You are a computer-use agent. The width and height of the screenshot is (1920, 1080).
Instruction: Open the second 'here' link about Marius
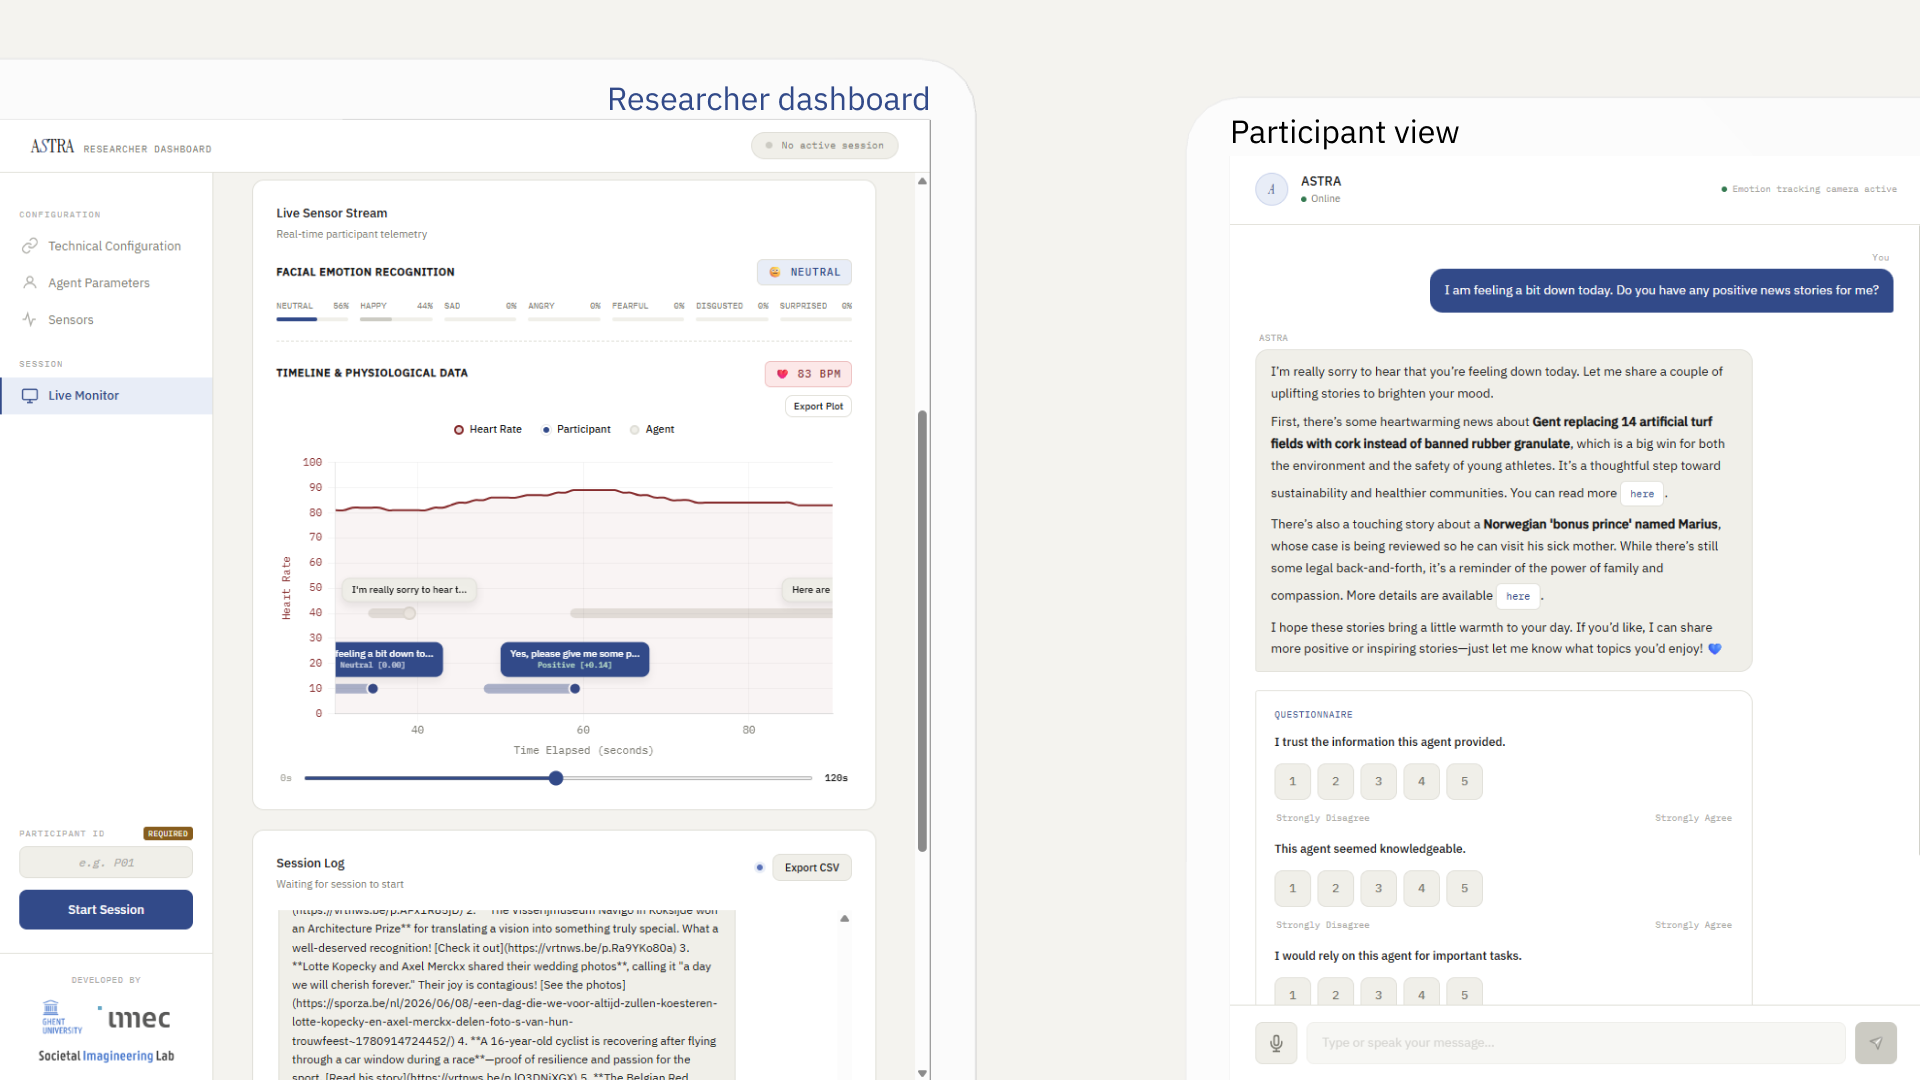(x=1518, y=596)
